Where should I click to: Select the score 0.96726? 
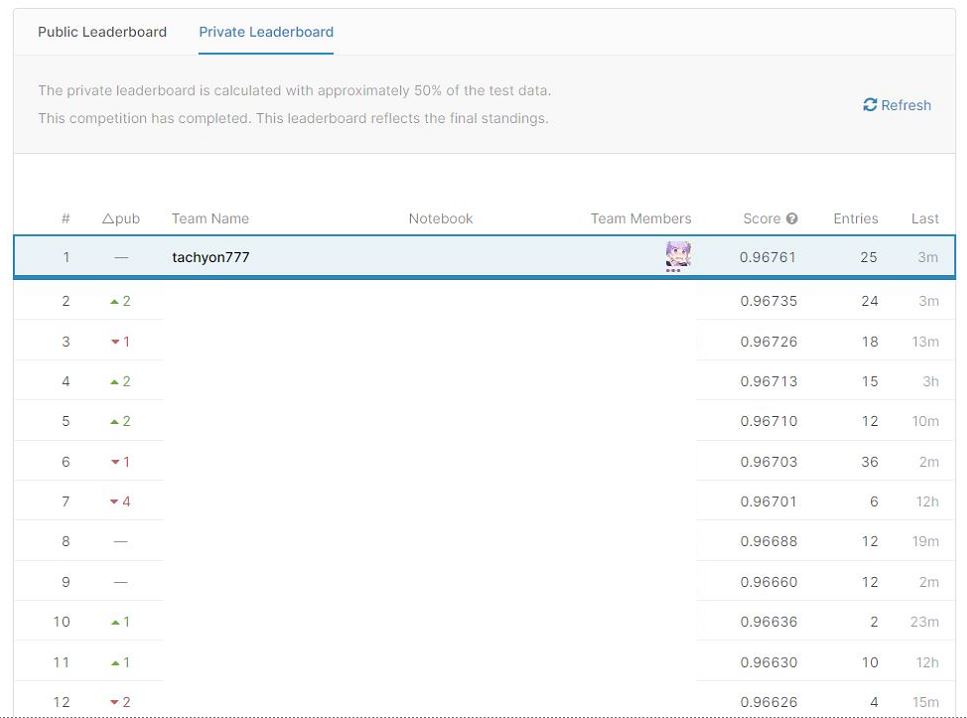[x=768, y=342]
